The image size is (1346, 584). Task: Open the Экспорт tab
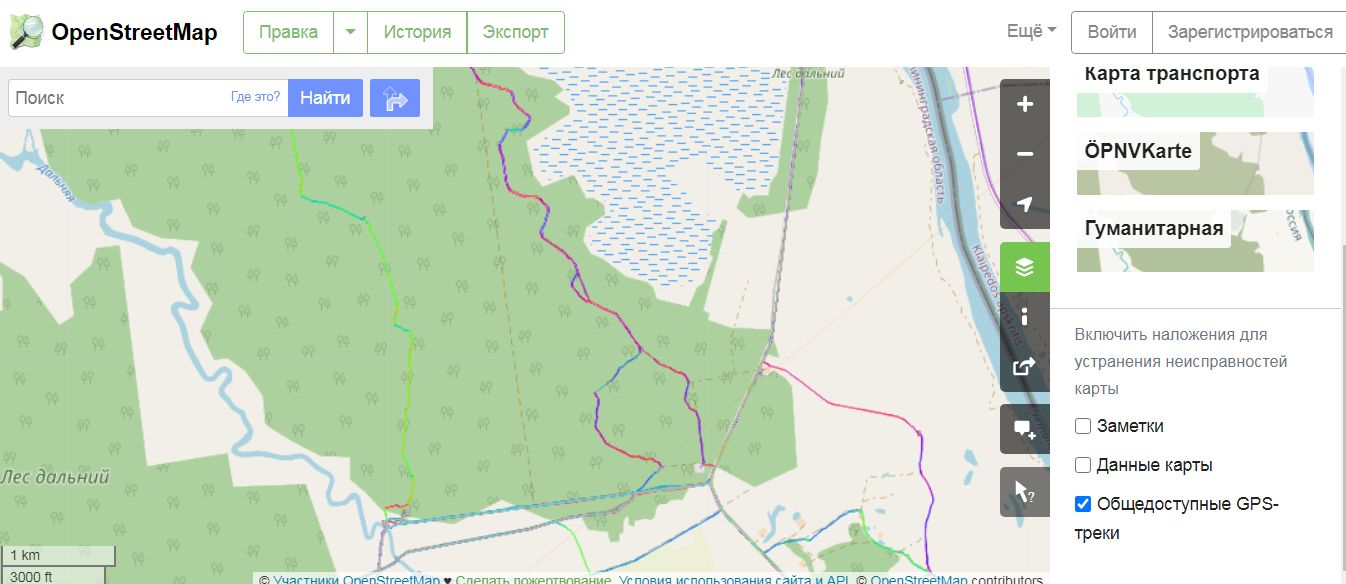[516, 32]
